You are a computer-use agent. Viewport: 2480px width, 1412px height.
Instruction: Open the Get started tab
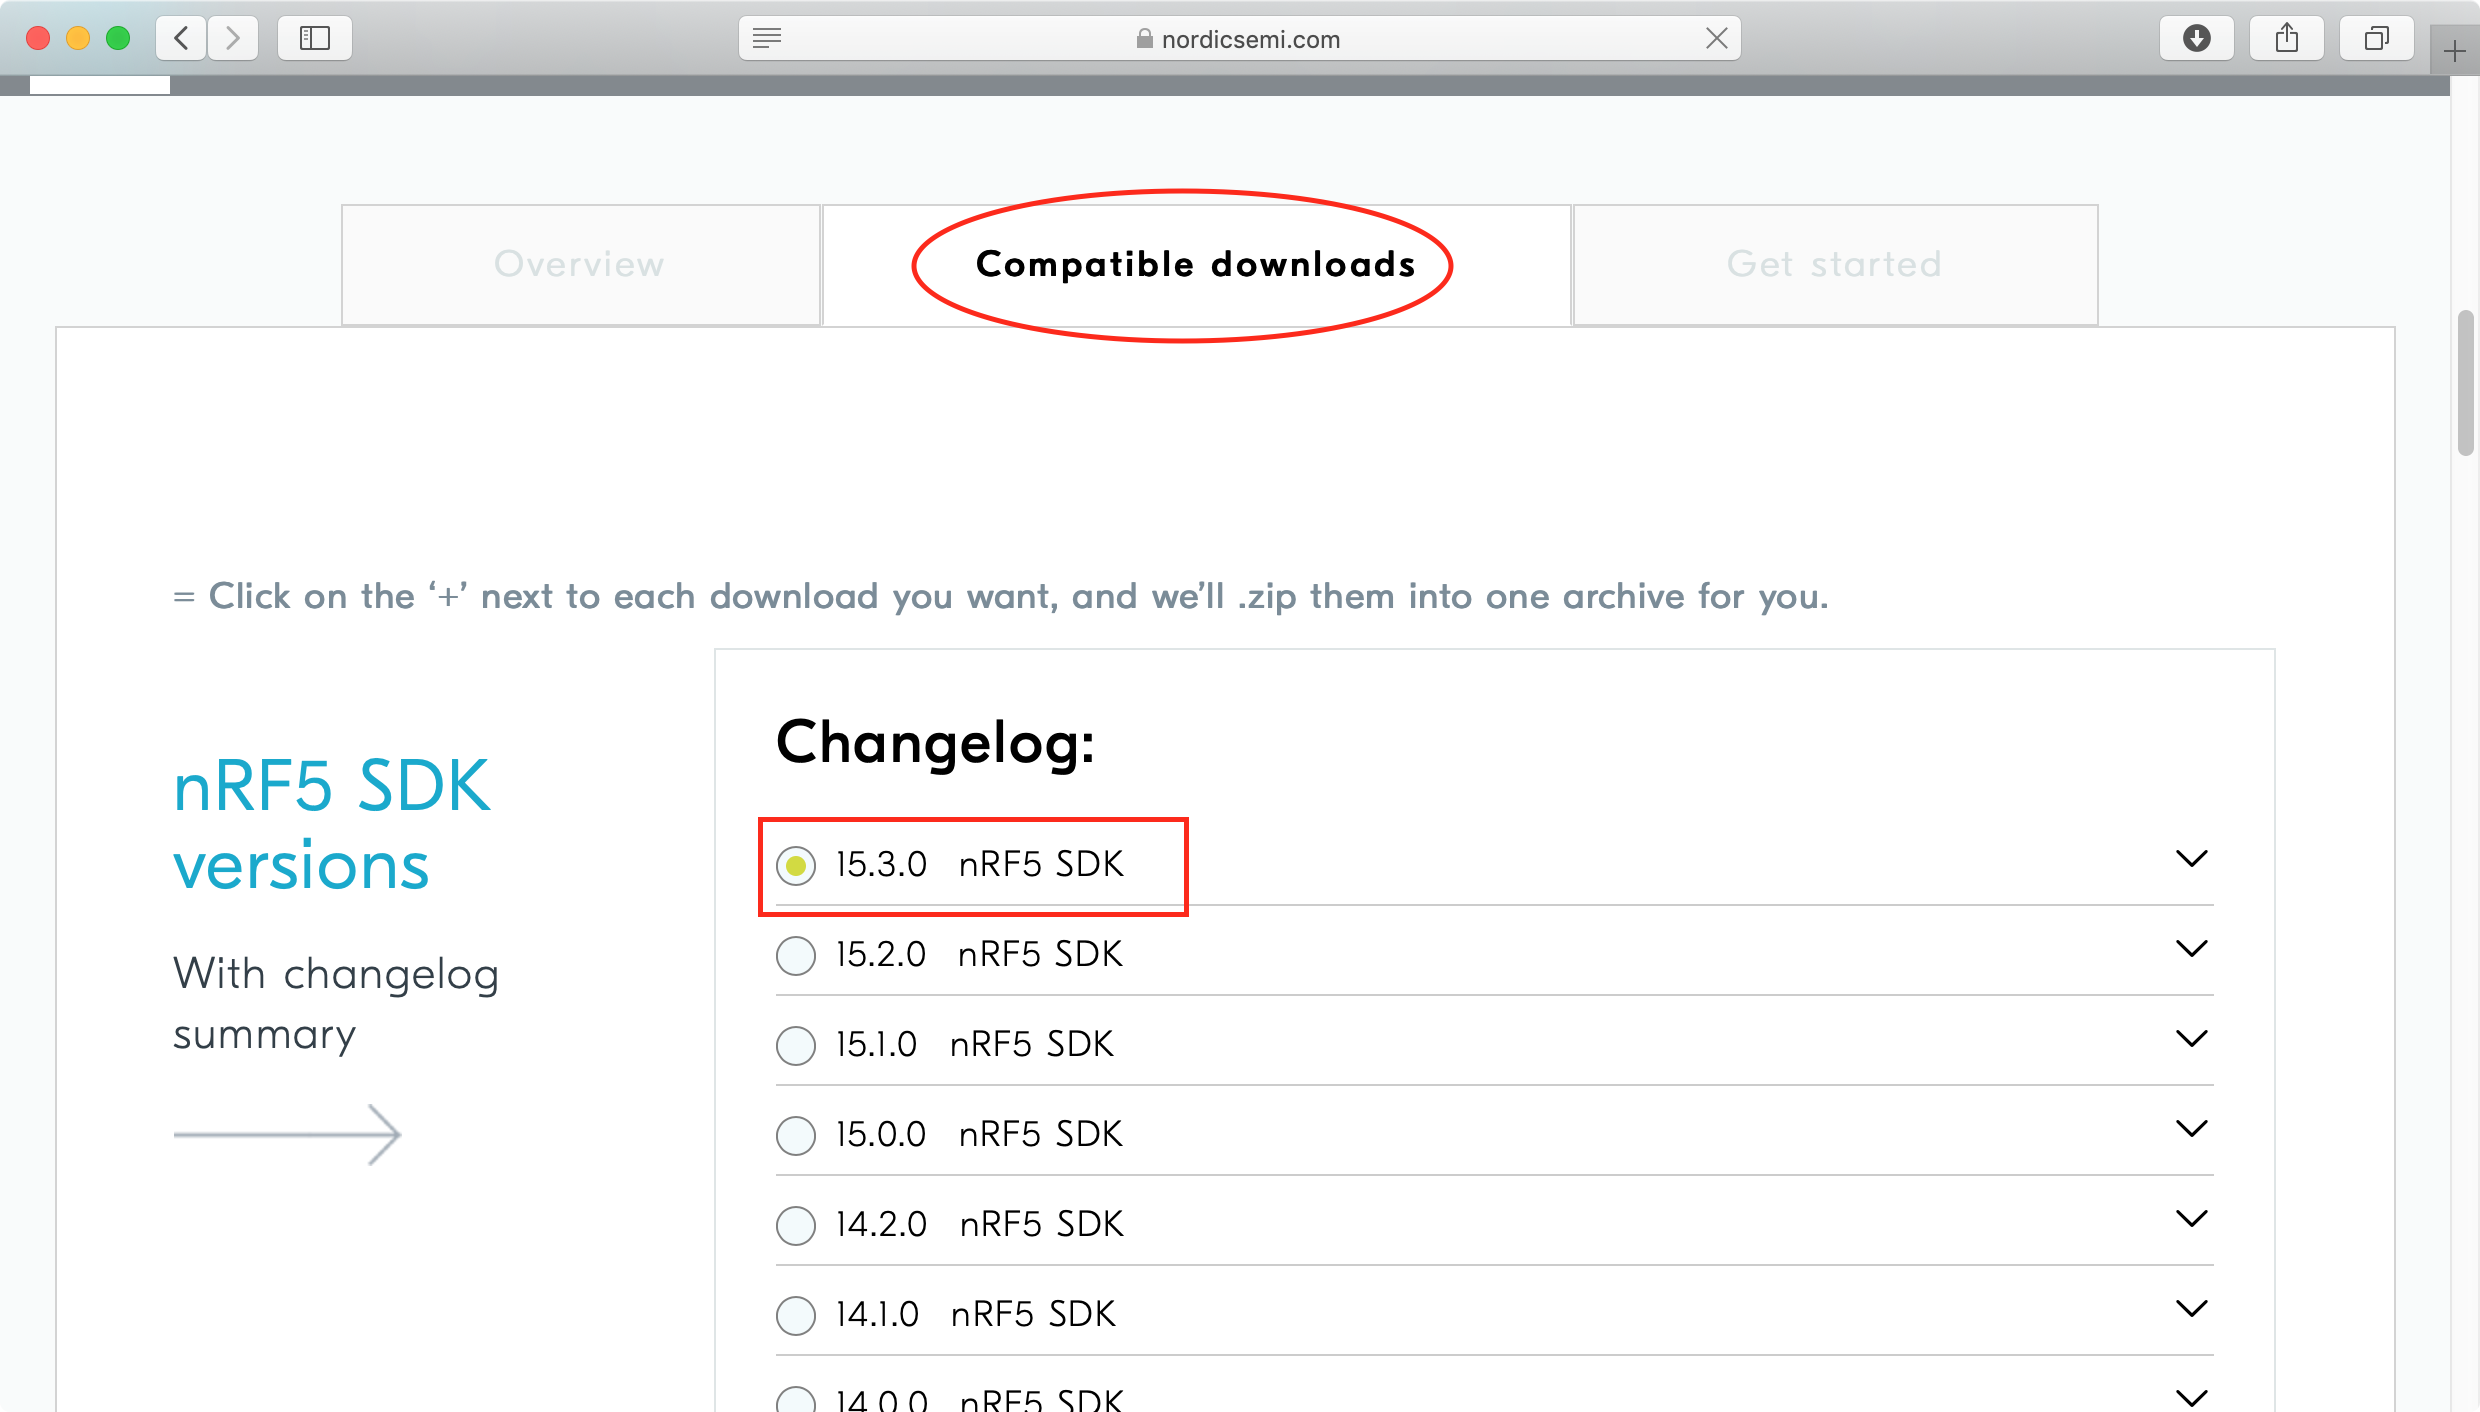coord(1833,264)
